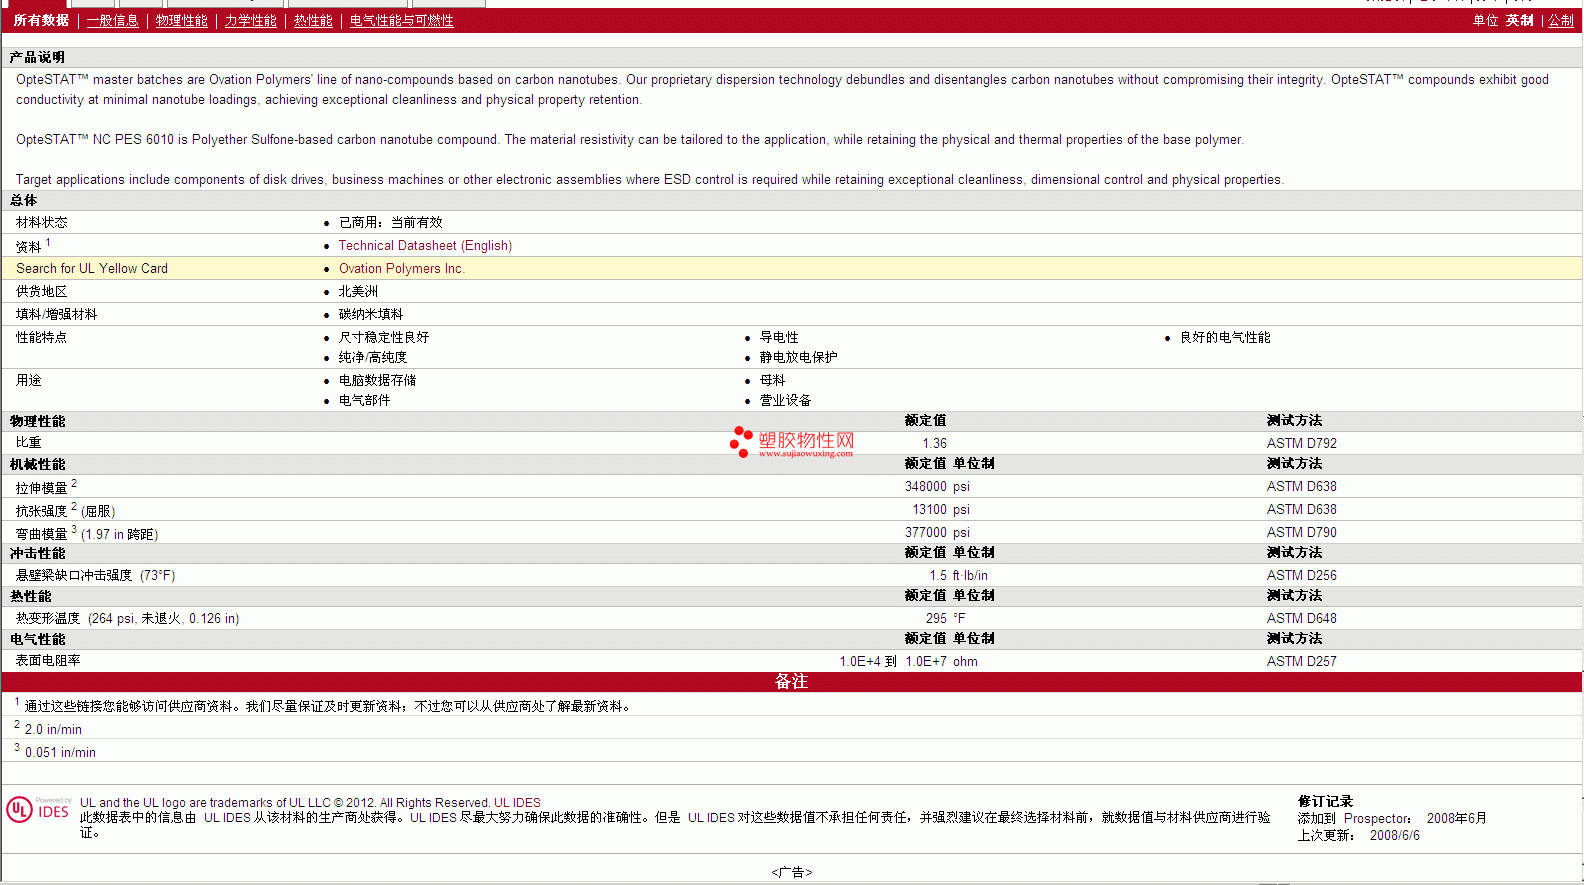Click the 1.0E+7 ohm resistivity value
This screenshot has height=885, width=1584.
[x=941, y=661]
